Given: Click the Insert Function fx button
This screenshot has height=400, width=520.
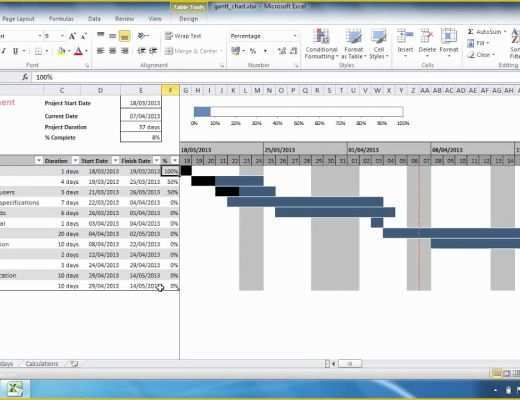Looking at the screenshot, I should [x=25, y=77].
